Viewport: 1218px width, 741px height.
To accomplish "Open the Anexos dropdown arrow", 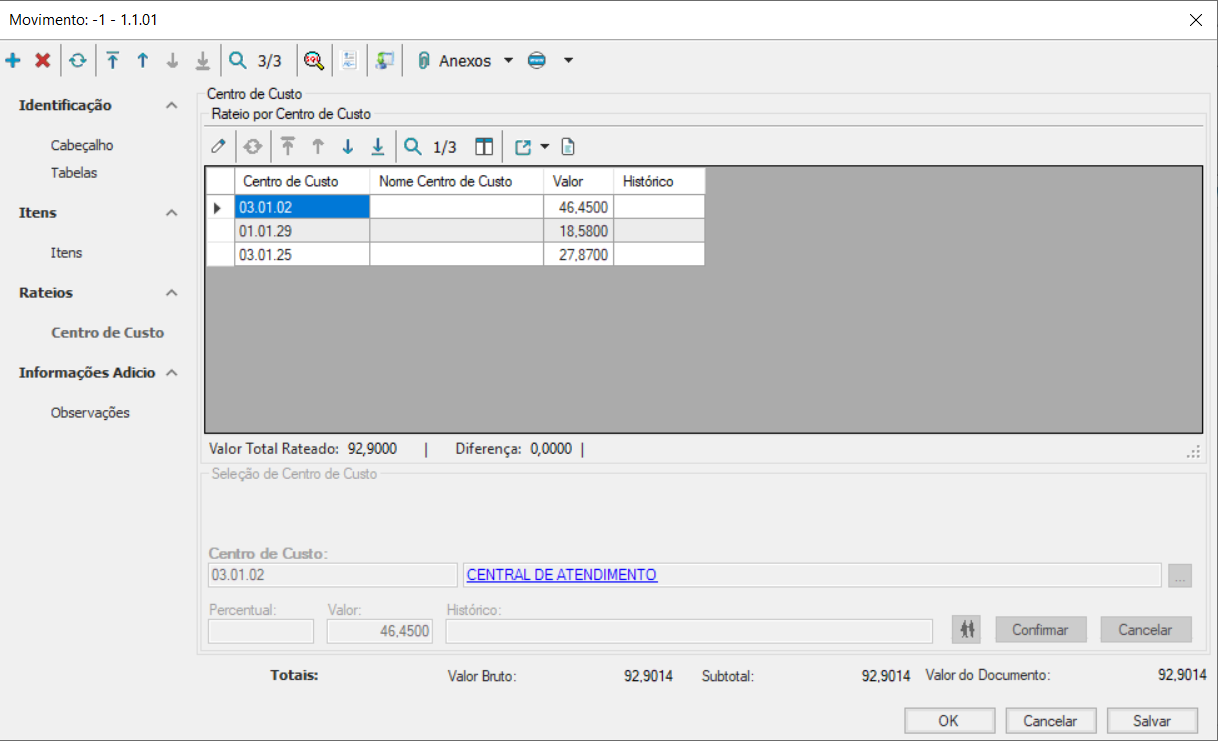I will click(x=508, y=61).
